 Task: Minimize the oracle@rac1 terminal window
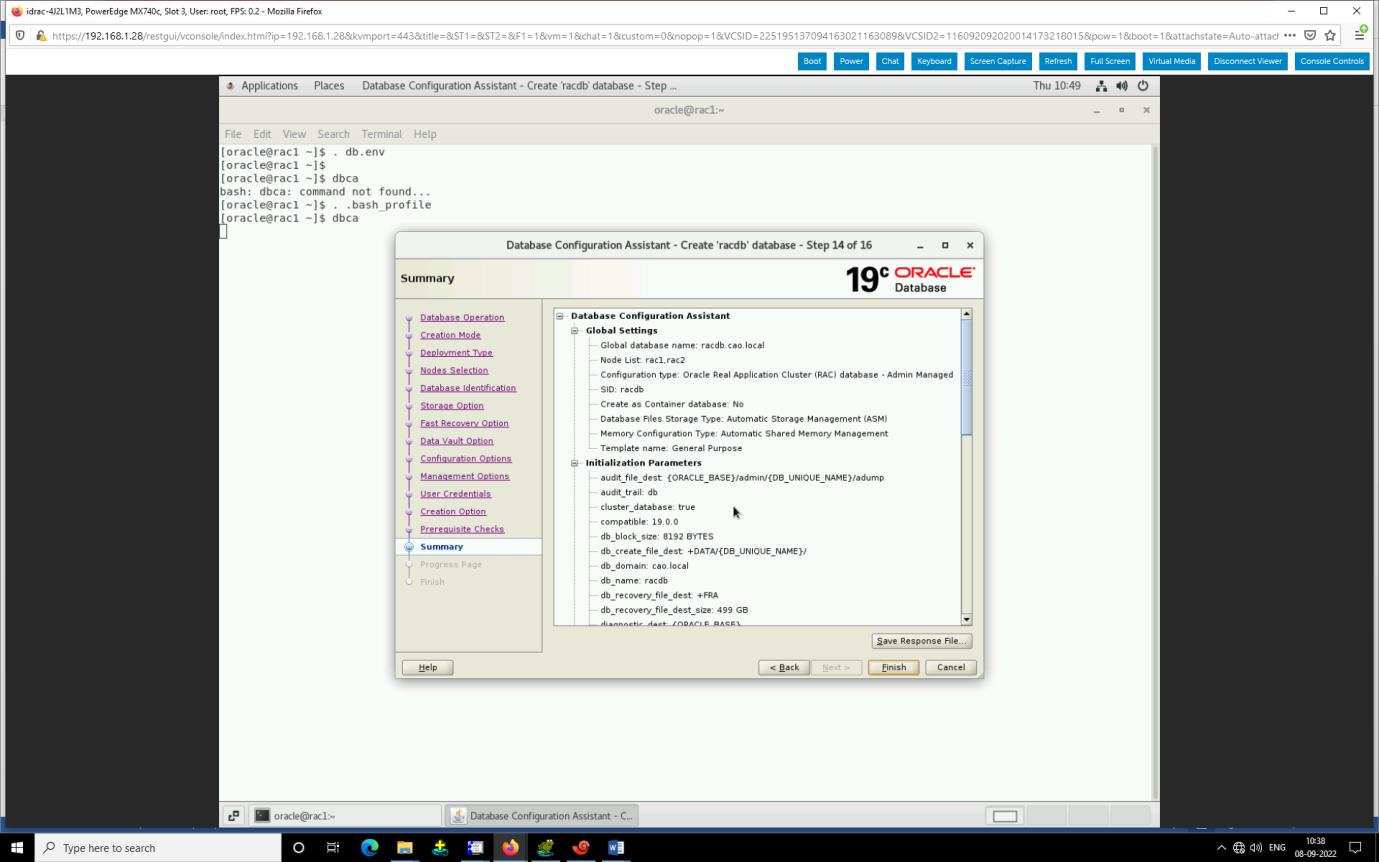point(1097,110)
